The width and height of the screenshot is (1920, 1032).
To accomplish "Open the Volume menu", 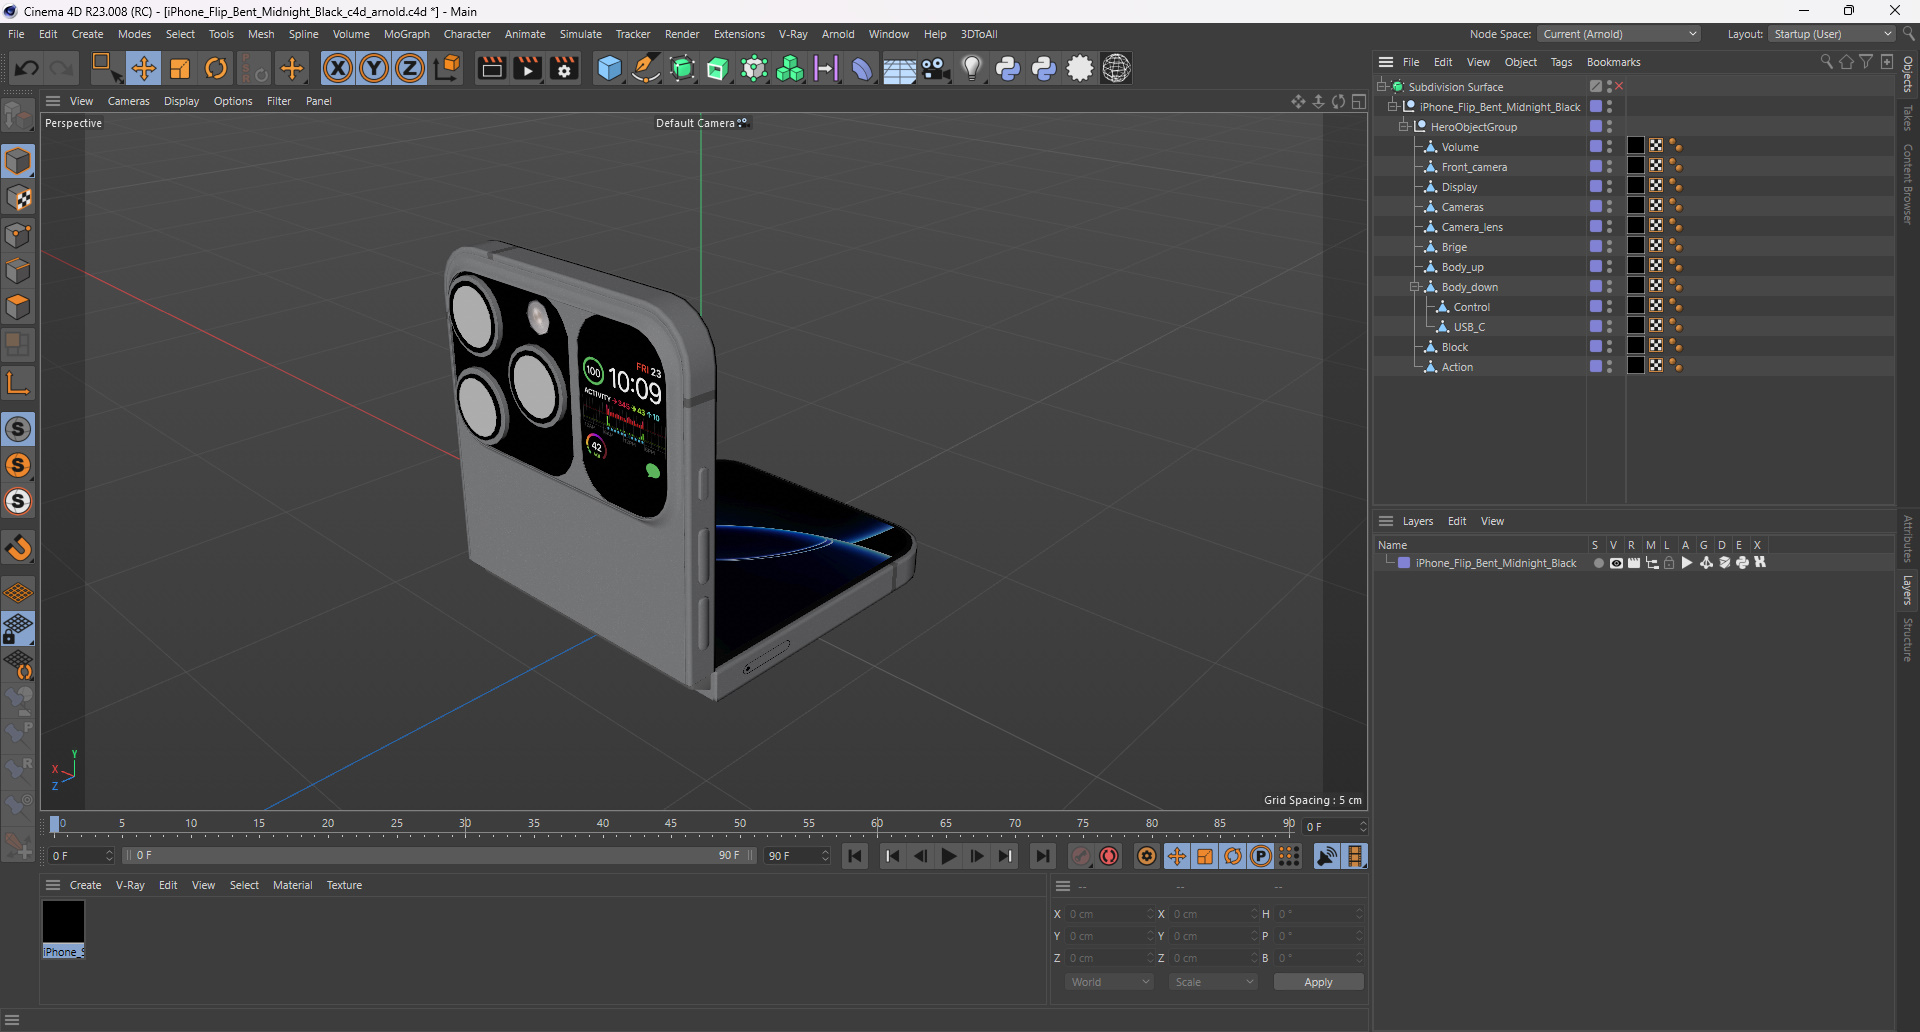I will coord(351,34).
